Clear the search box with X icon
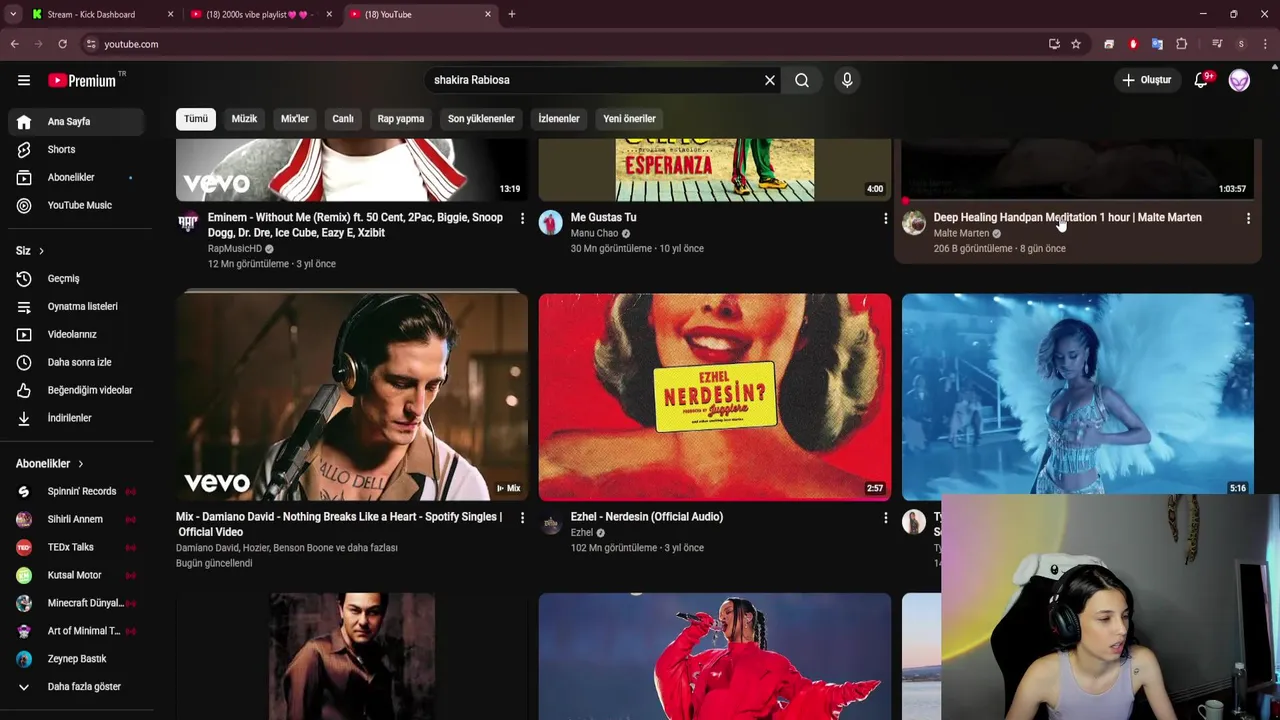The image size is (1280, 720). tap(770, 80)
